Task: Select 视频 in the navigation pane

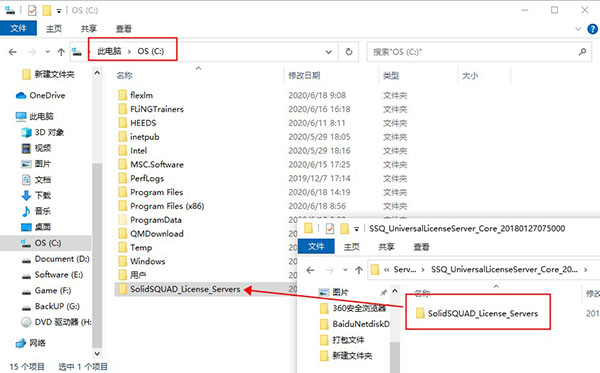Action: pyautogui.click(x=36, y=148)
